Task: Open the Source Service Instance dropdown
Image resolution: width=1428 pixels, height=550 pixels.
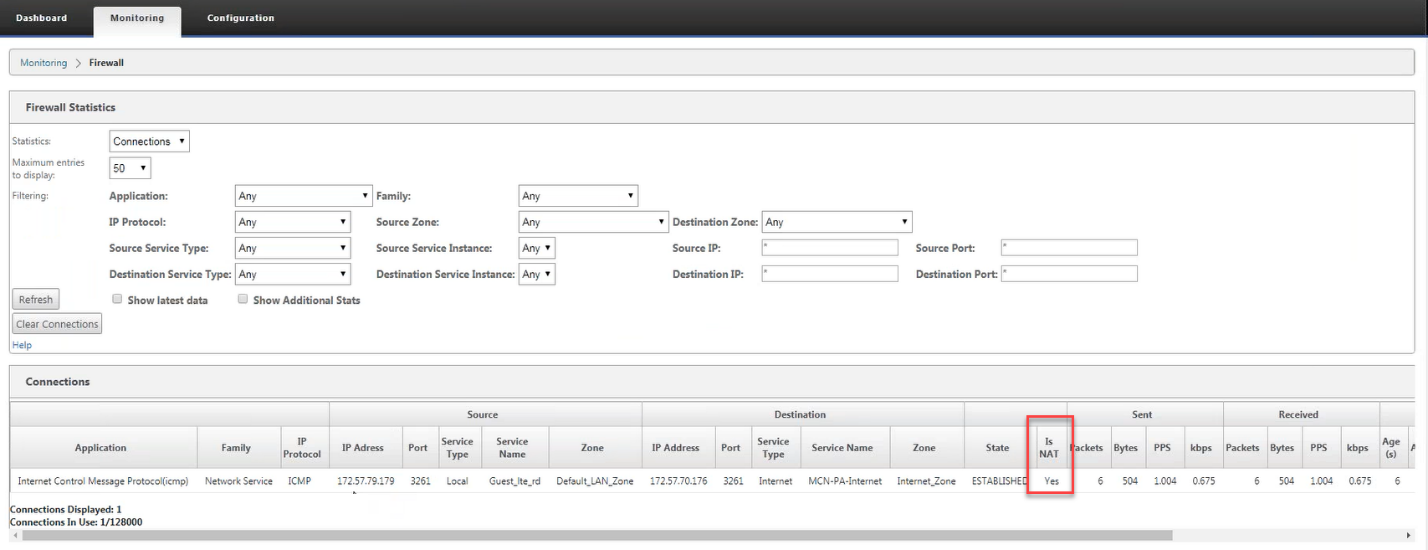Action: [537, 248]
